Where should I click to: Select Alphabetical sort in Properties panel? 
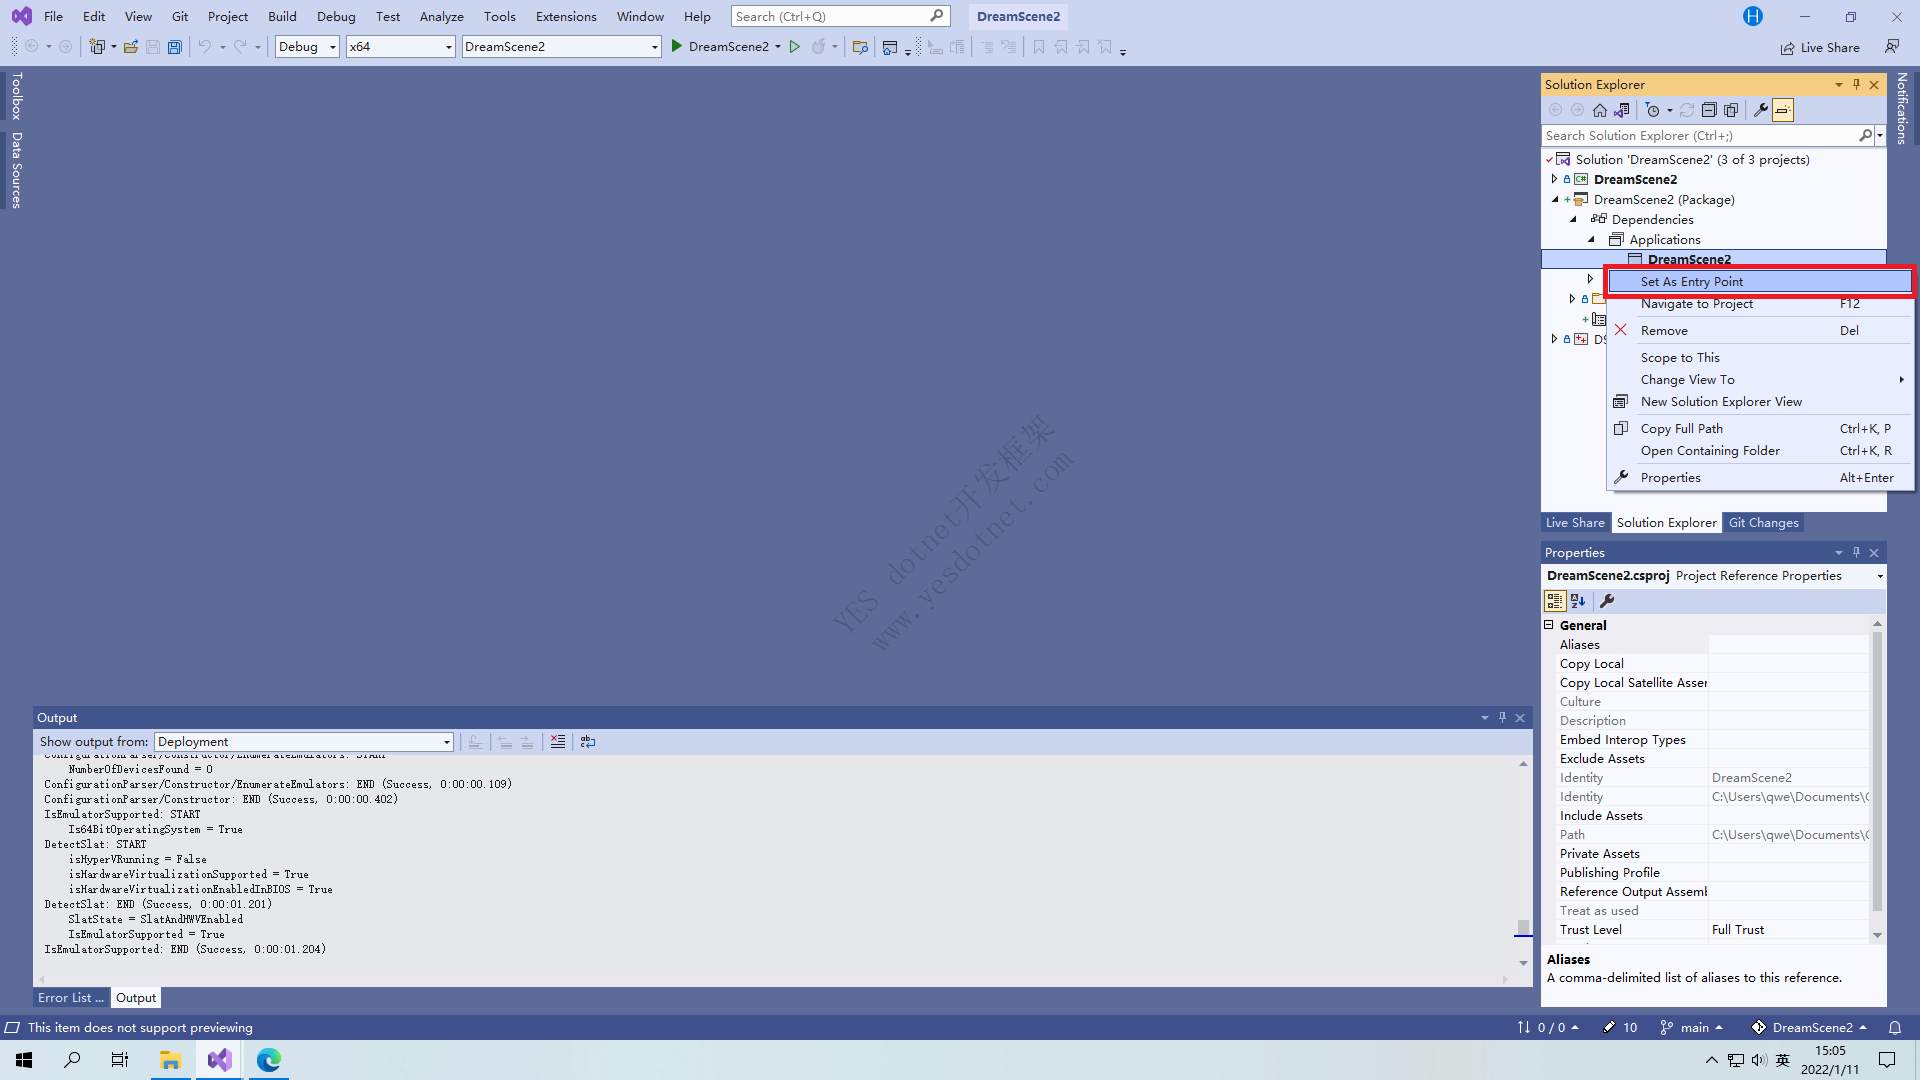click(1578, 601)
